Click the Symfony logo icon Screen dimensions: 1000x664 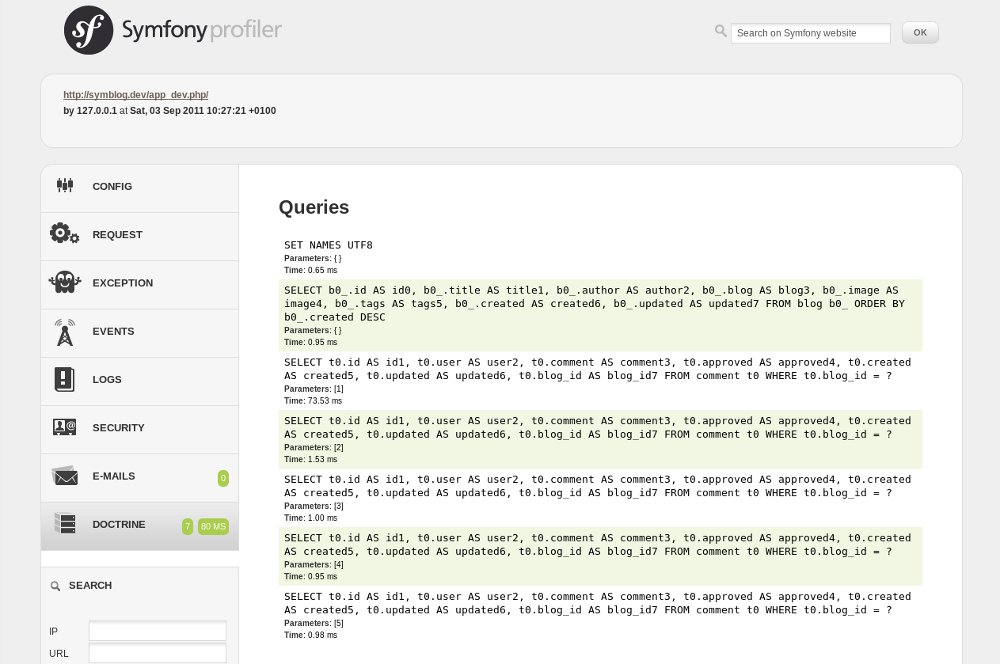pos(89,30)
